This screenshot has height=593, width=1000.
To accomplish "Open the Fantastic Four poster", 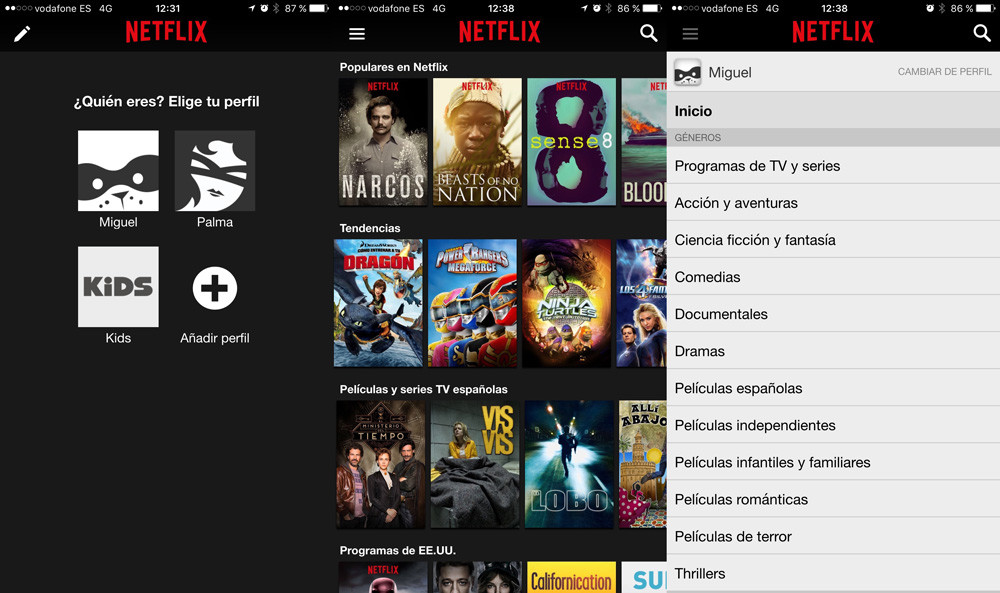I will (x=642, y=304).
